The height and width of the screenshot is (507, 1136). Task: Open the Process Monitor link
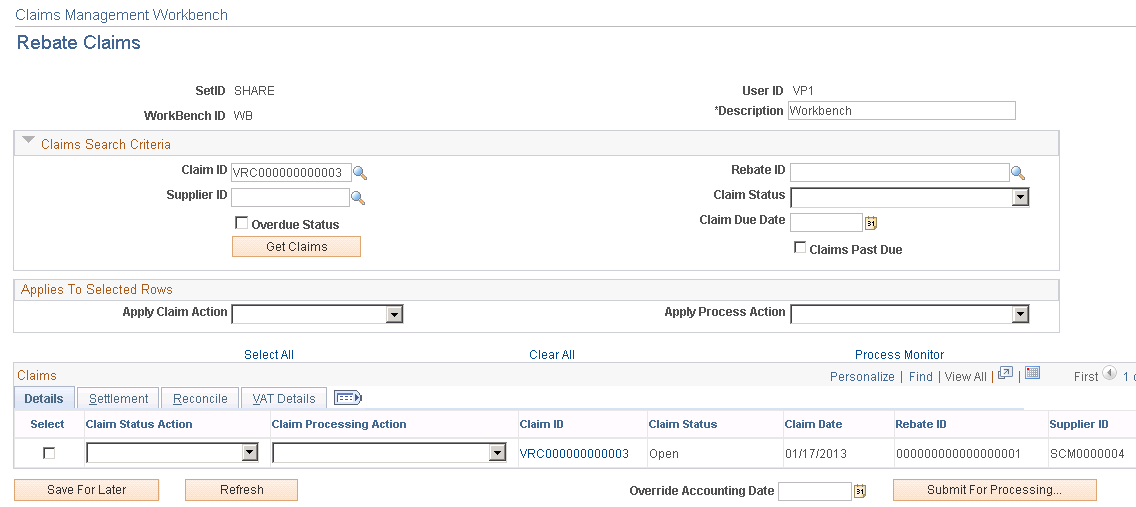pos(899,355)
